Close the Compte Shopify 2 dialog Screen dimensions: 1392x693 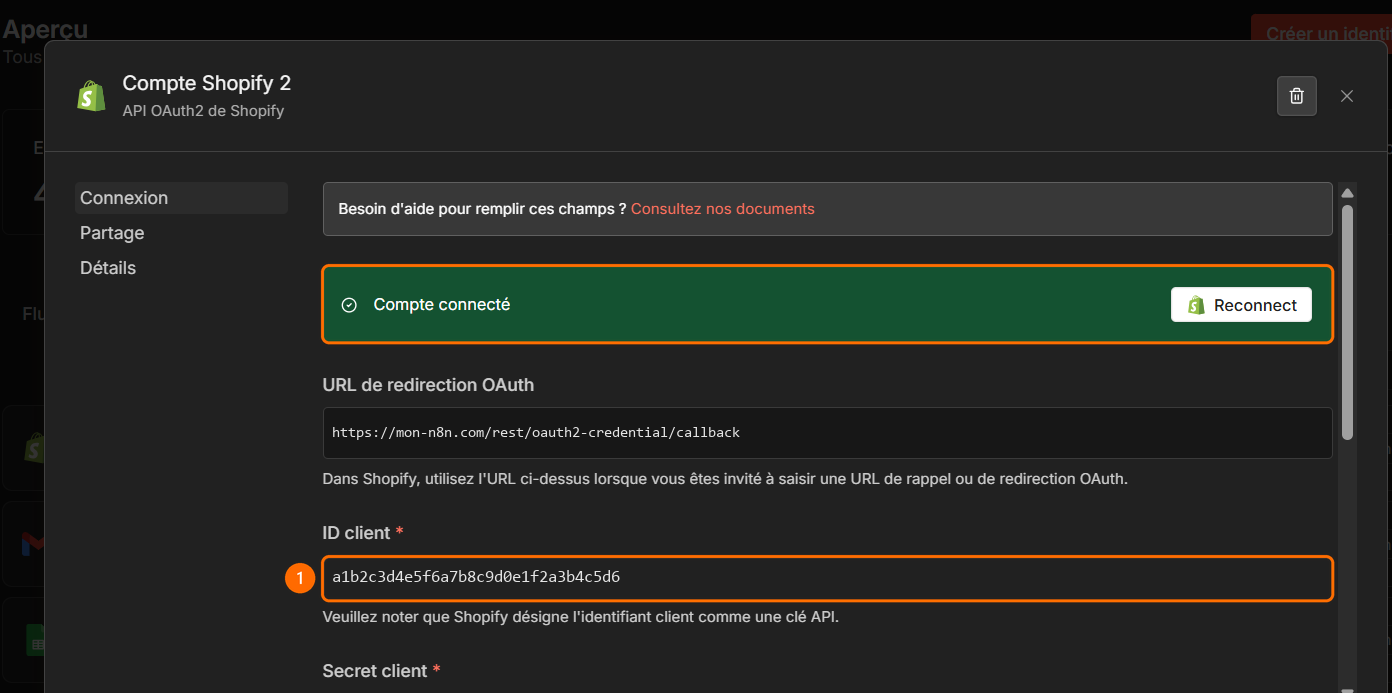click(1347, 96)
